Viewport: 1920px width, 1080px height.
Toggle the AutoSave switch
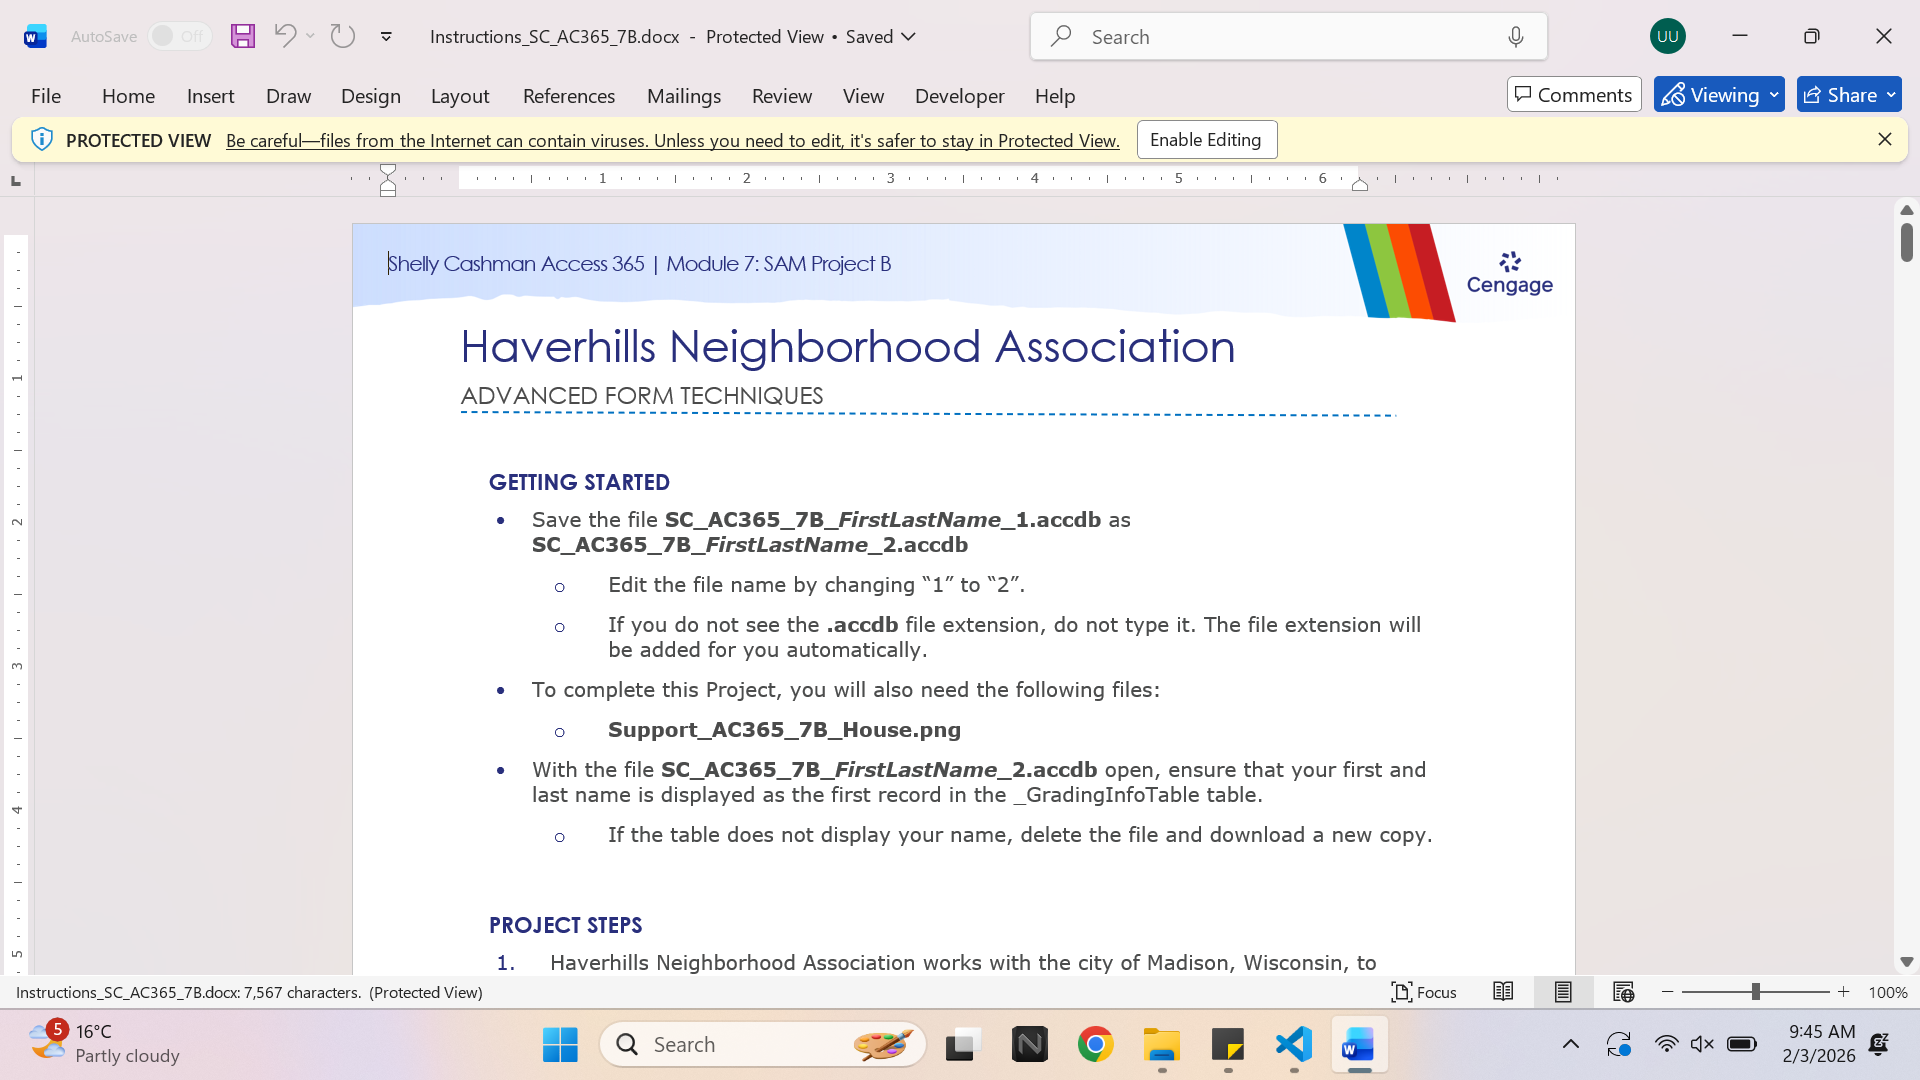(180, 36)
